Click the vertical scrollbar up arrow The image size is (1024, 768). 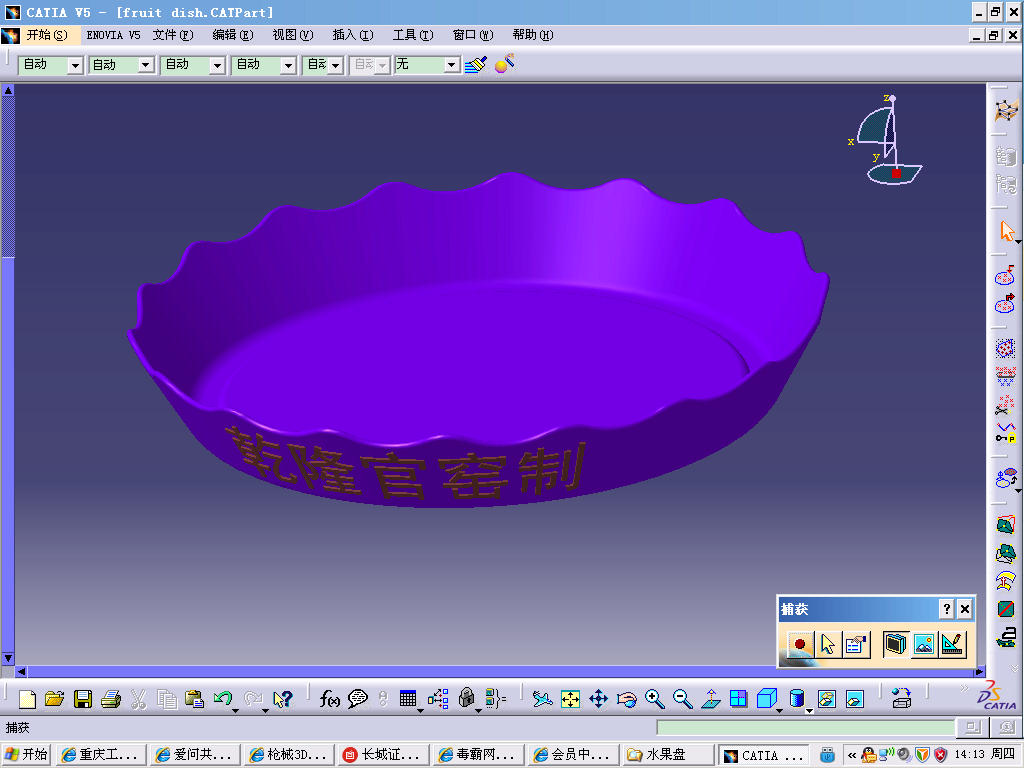click(8, 90)
